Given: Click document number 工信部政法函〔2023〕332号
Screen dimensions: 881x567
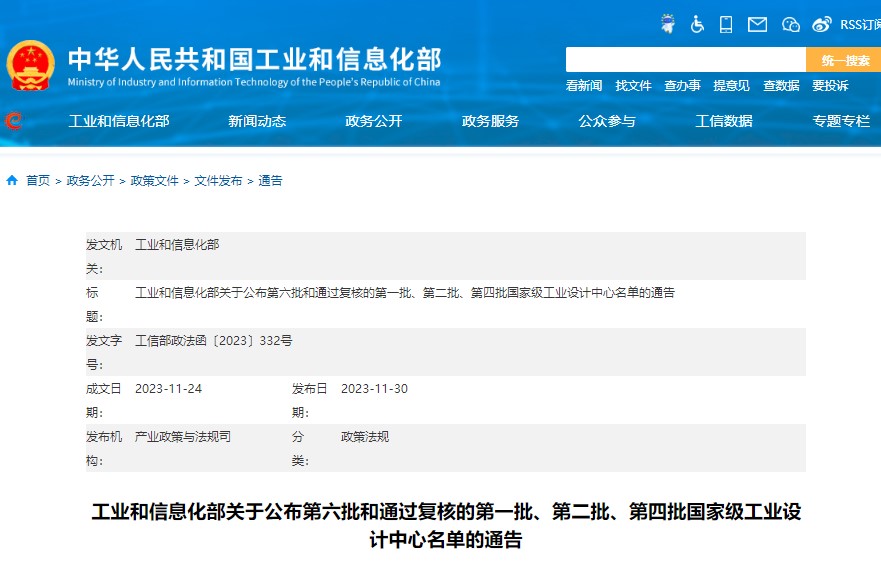Looking at the screenshot, I should [214, 341].
